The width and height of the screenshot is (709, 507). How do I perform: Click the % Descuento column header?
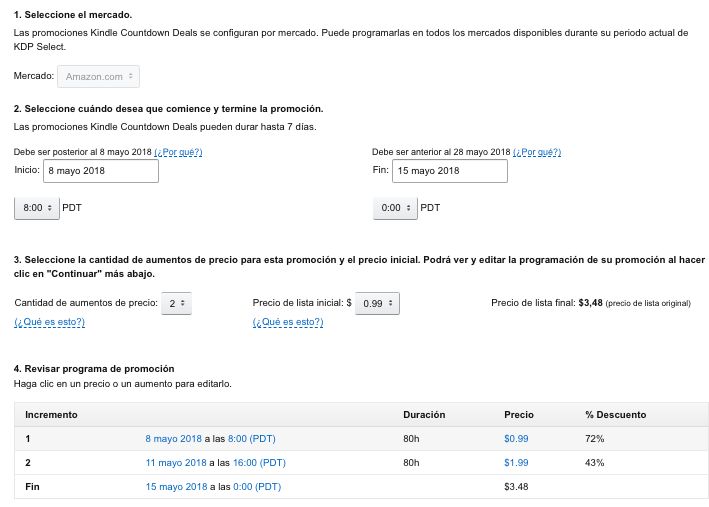(615, 414)
